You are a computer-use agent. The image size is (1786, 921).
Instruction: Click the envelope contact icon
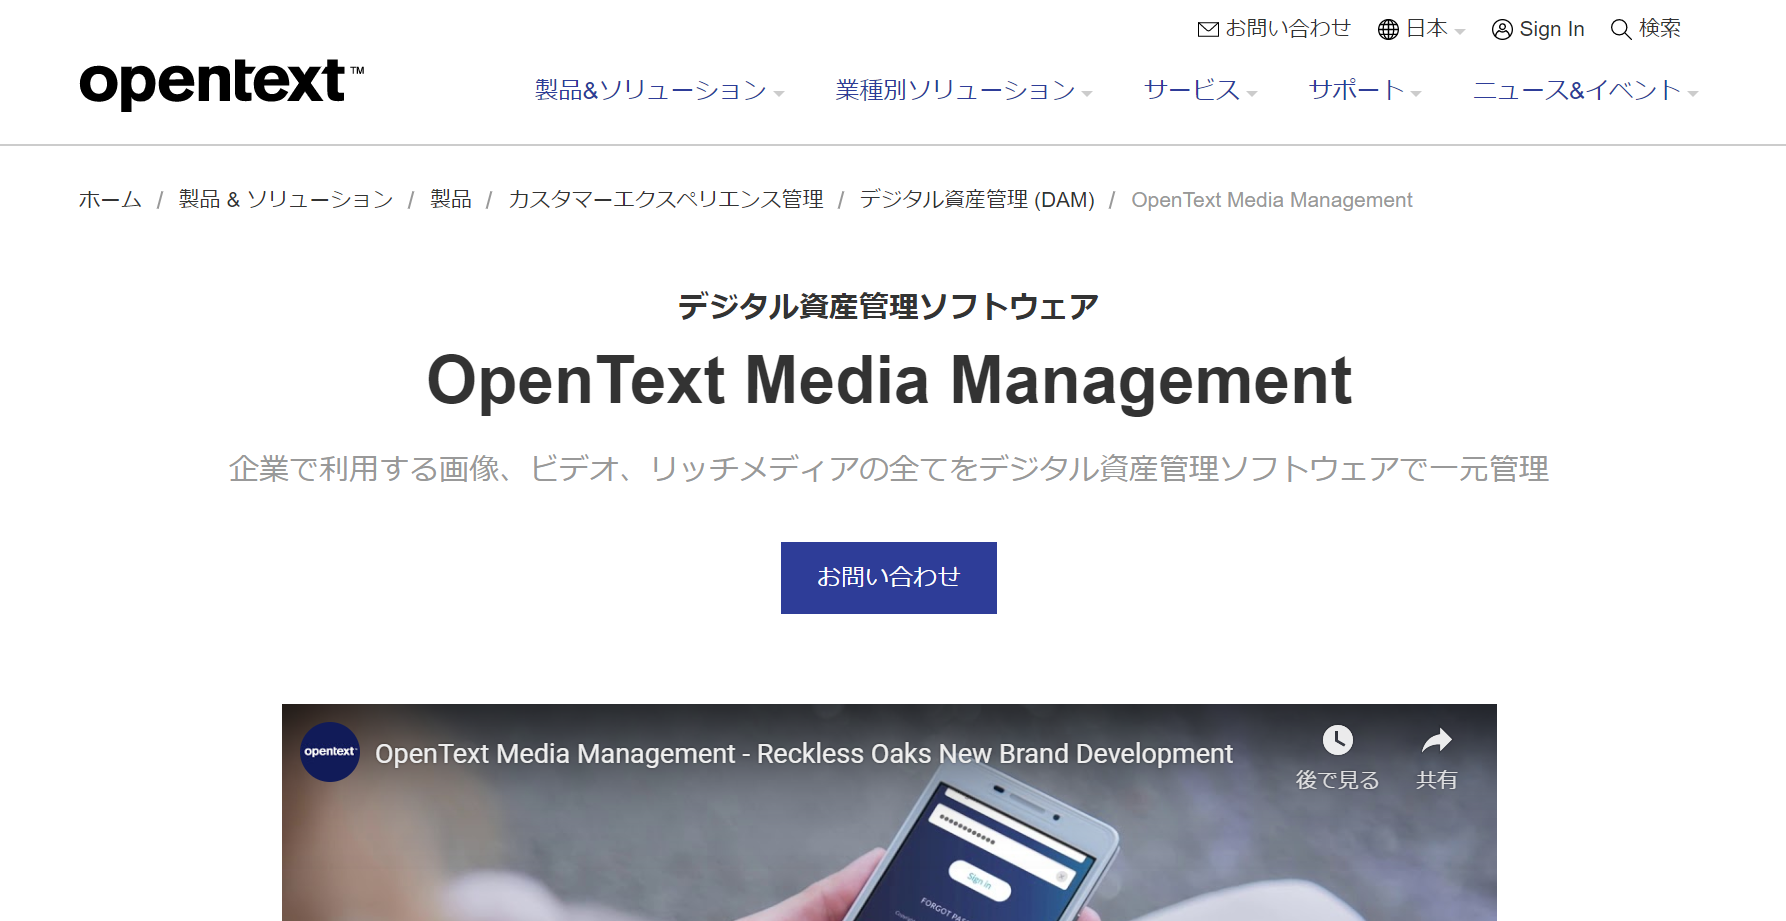tap(1208, 30)
